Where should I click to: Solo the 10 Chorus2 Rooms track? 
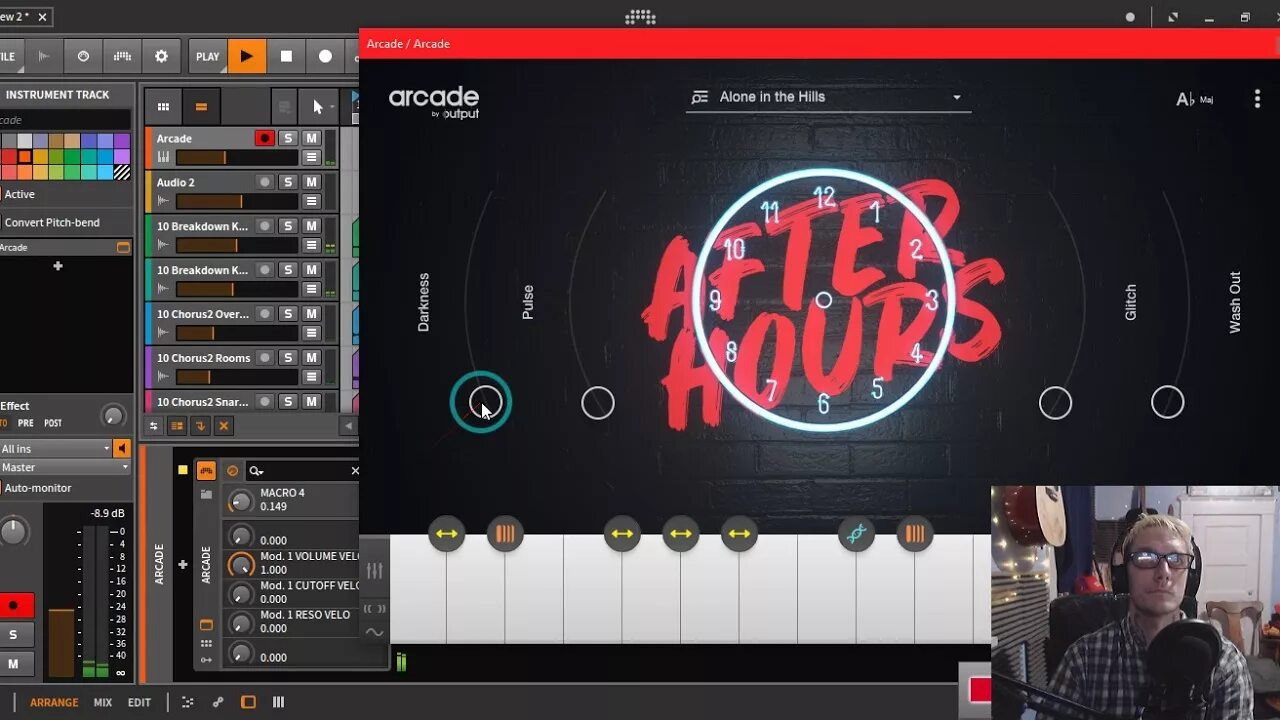(x=288, y=358)
